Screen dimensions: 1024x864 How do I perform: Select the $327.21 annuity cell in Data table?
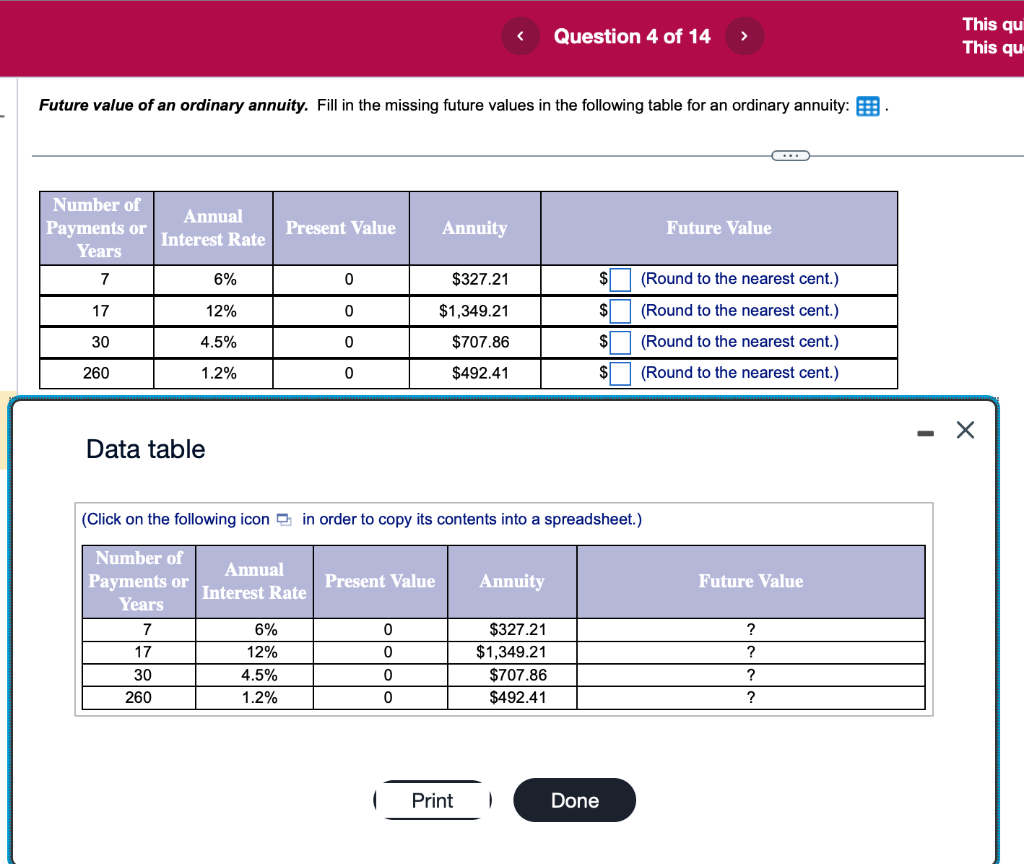click(x=511, y=629)
